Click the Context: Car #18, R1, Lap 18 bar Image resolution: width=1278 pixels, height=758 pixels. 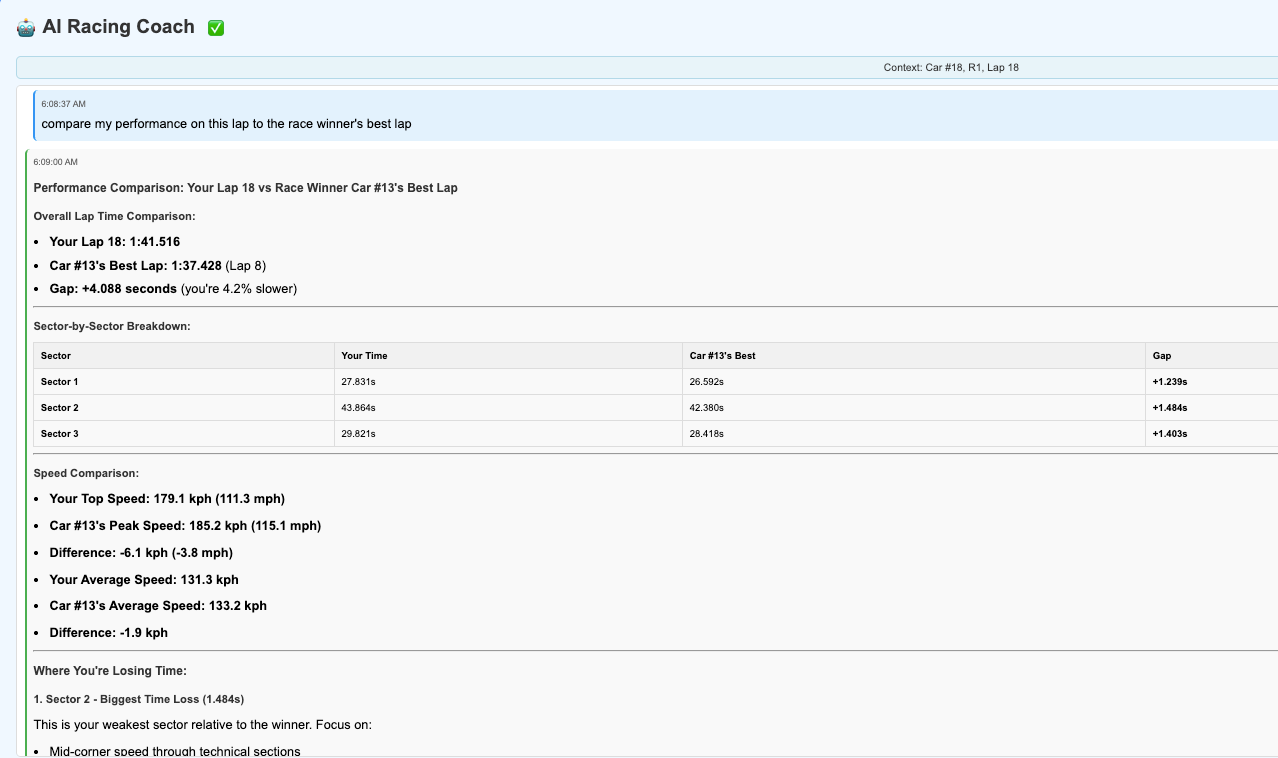point(647,68)
